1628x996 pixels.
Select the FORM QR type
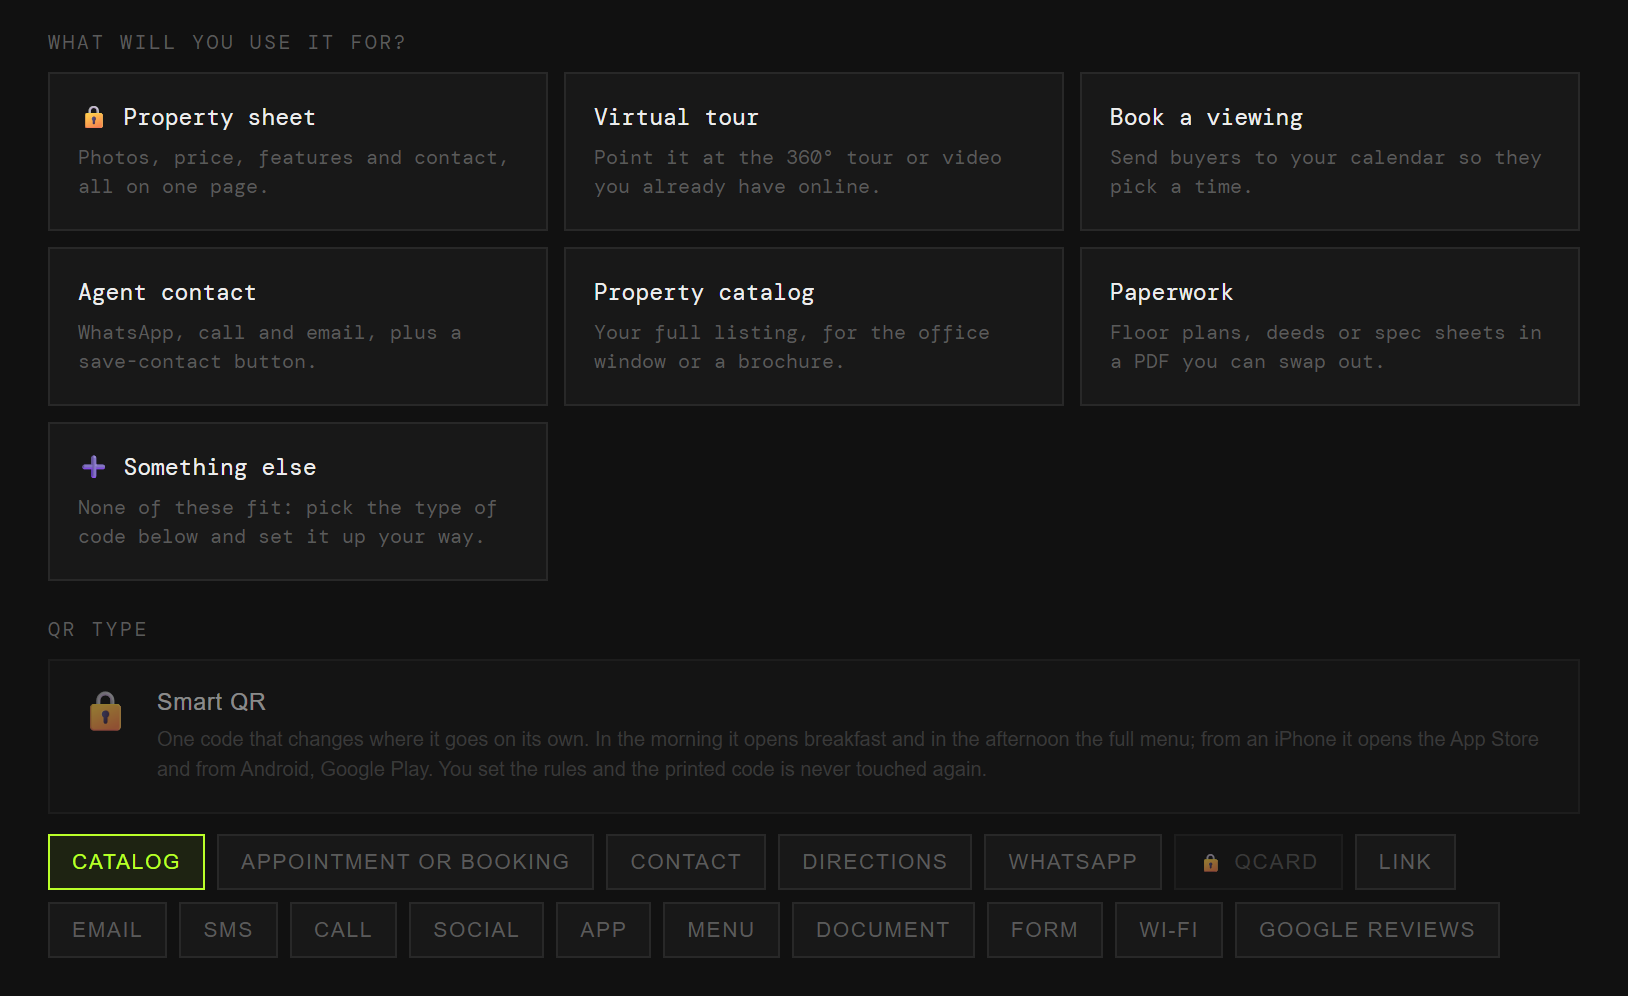1045,930
